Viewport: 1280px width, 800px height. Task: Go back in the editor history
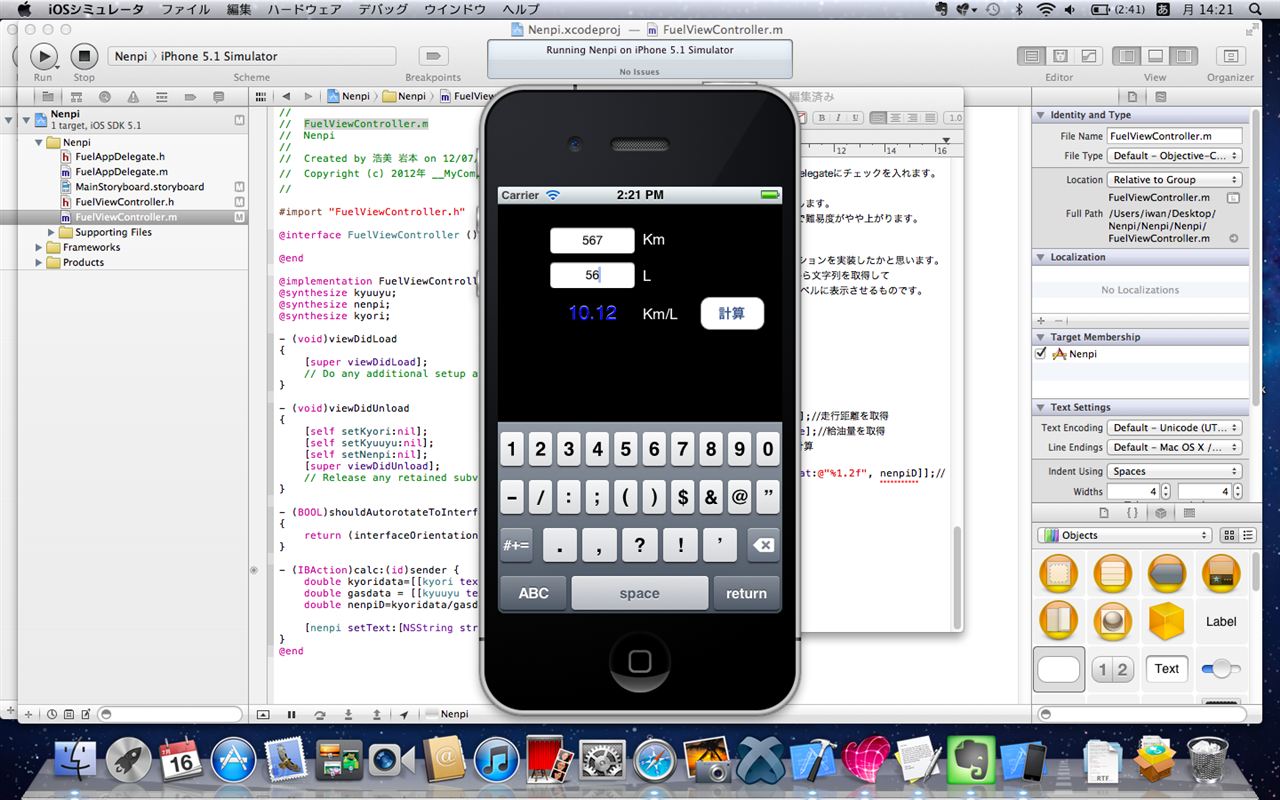[287, 97]
